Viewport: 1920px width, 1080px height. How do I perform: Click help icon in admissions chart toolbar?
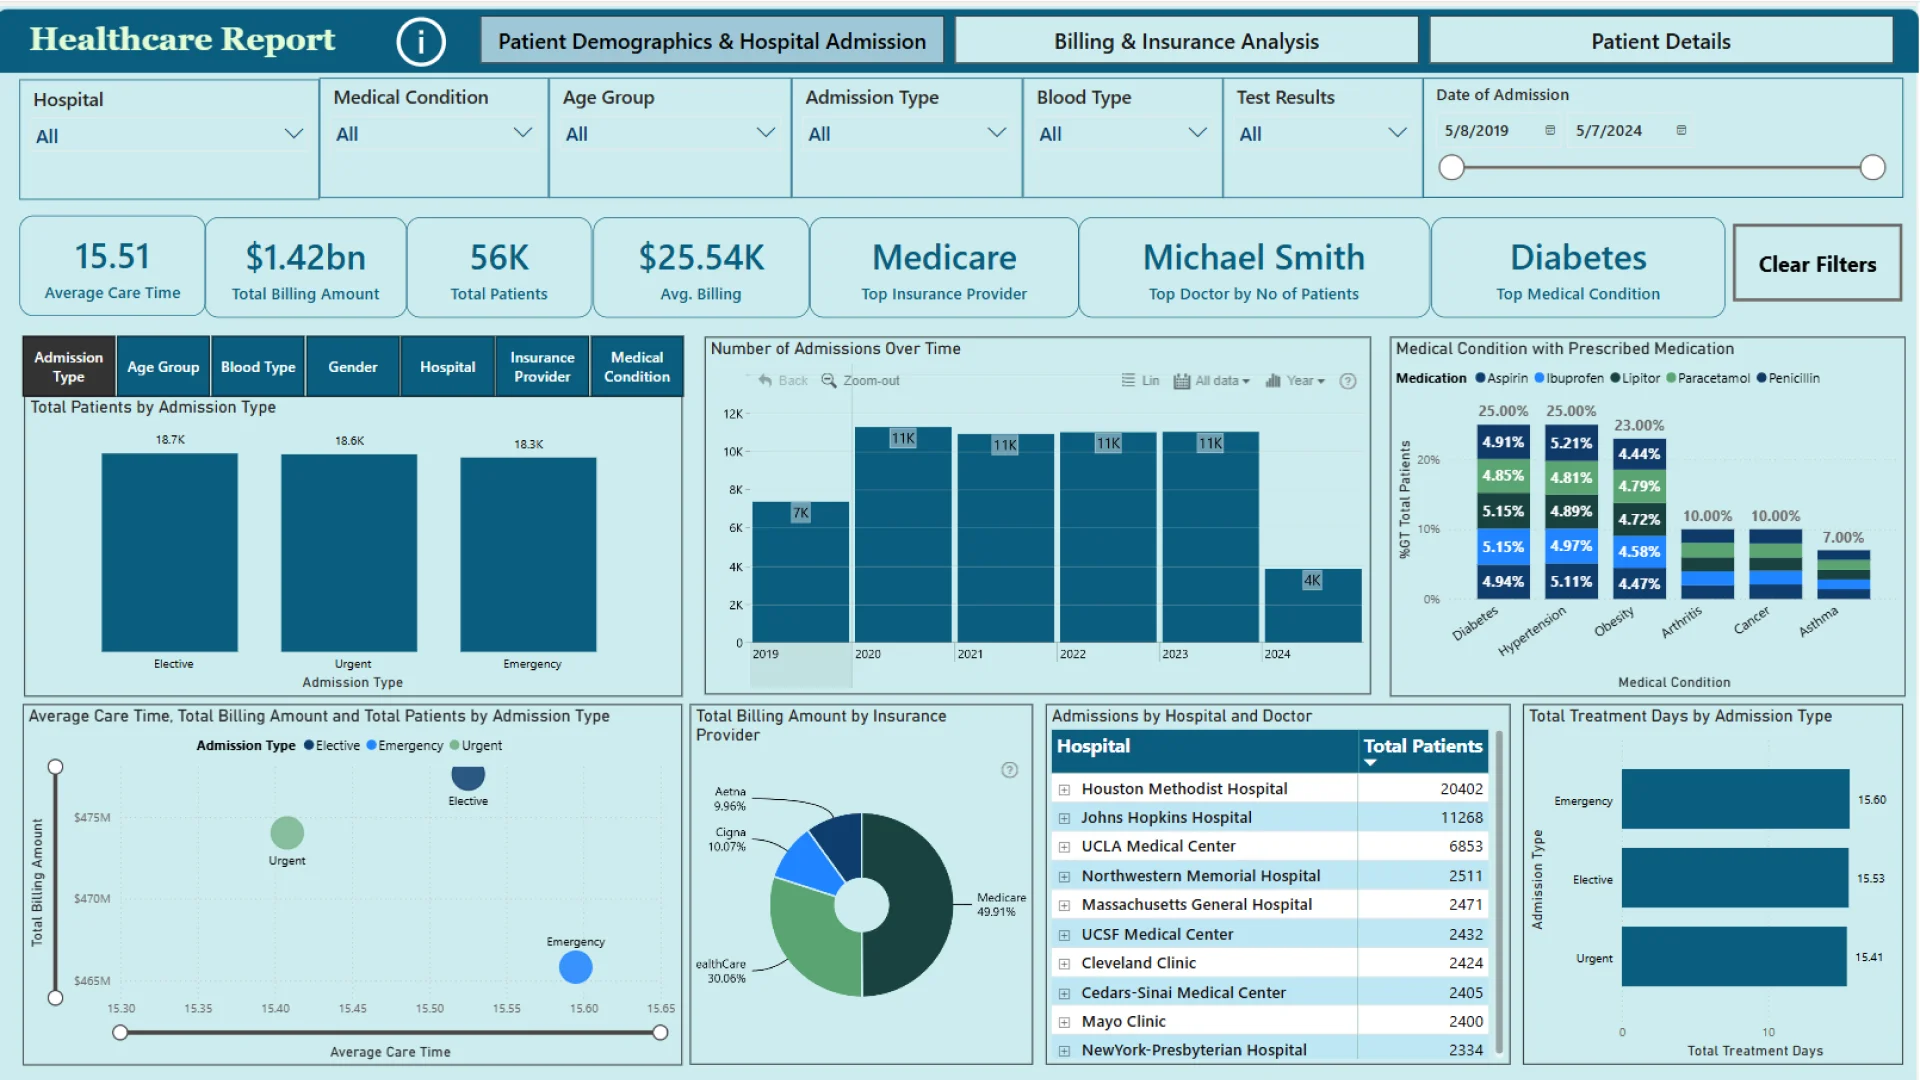pyautogui.click(x=1348, y=381)
